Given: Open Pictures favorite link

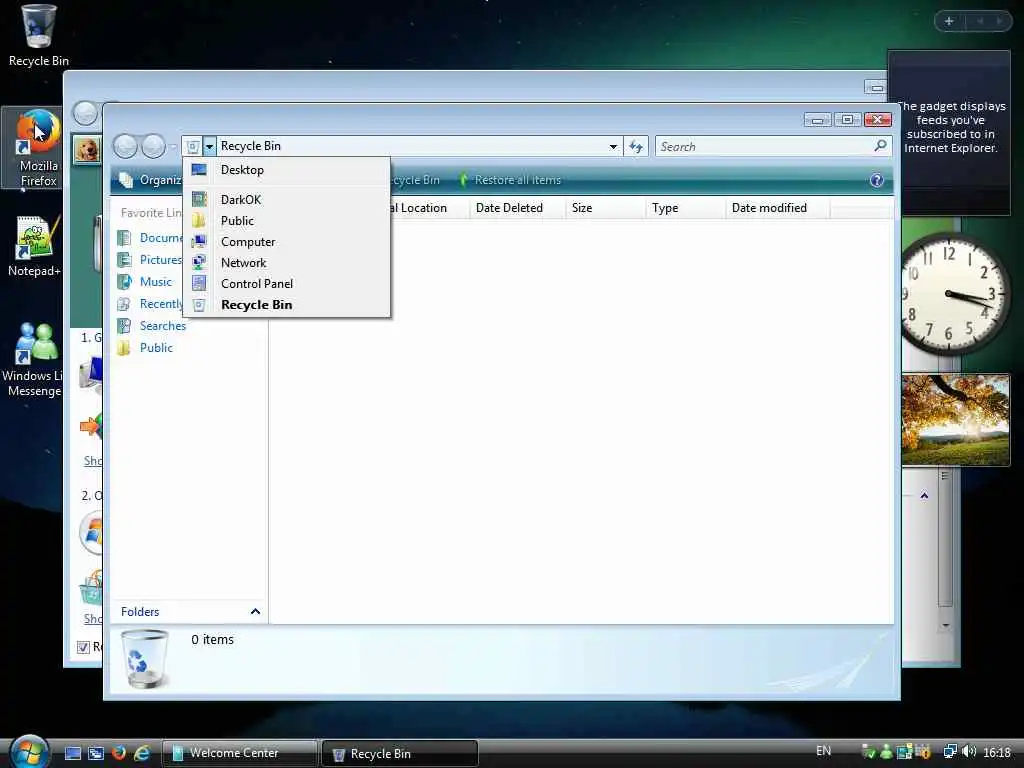Looking at the screenshot, I should click(x=150, y=260).
